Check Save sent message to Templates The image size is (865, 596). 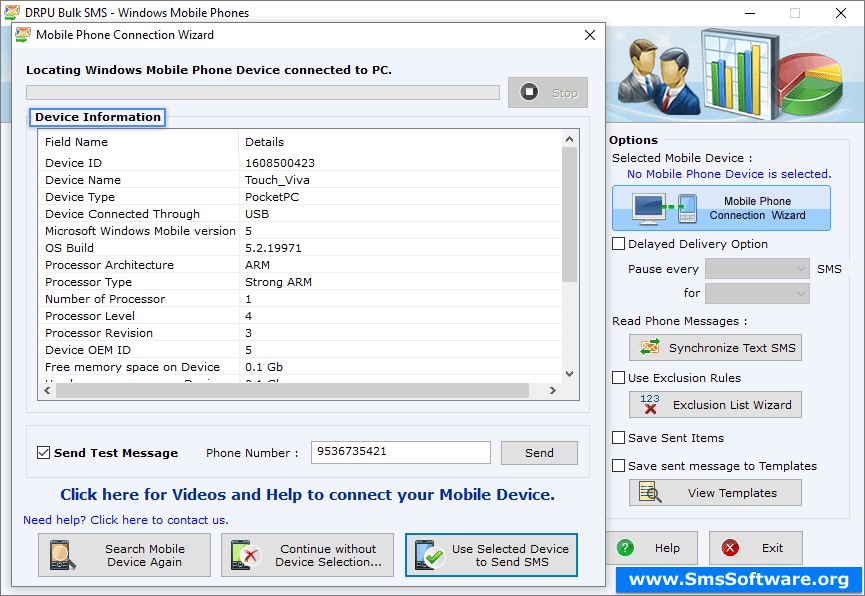coord(618,466)
